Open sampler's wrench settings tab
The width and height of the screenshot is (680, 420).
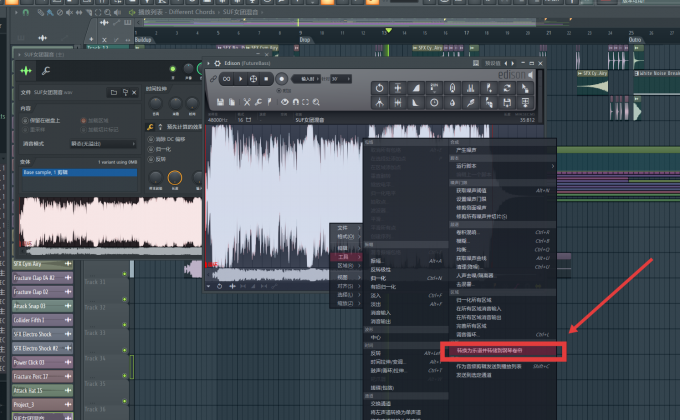pos(46,71)
